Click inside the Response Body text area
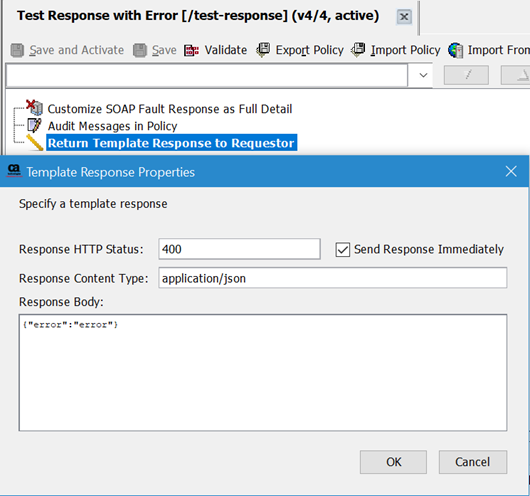 263,372
